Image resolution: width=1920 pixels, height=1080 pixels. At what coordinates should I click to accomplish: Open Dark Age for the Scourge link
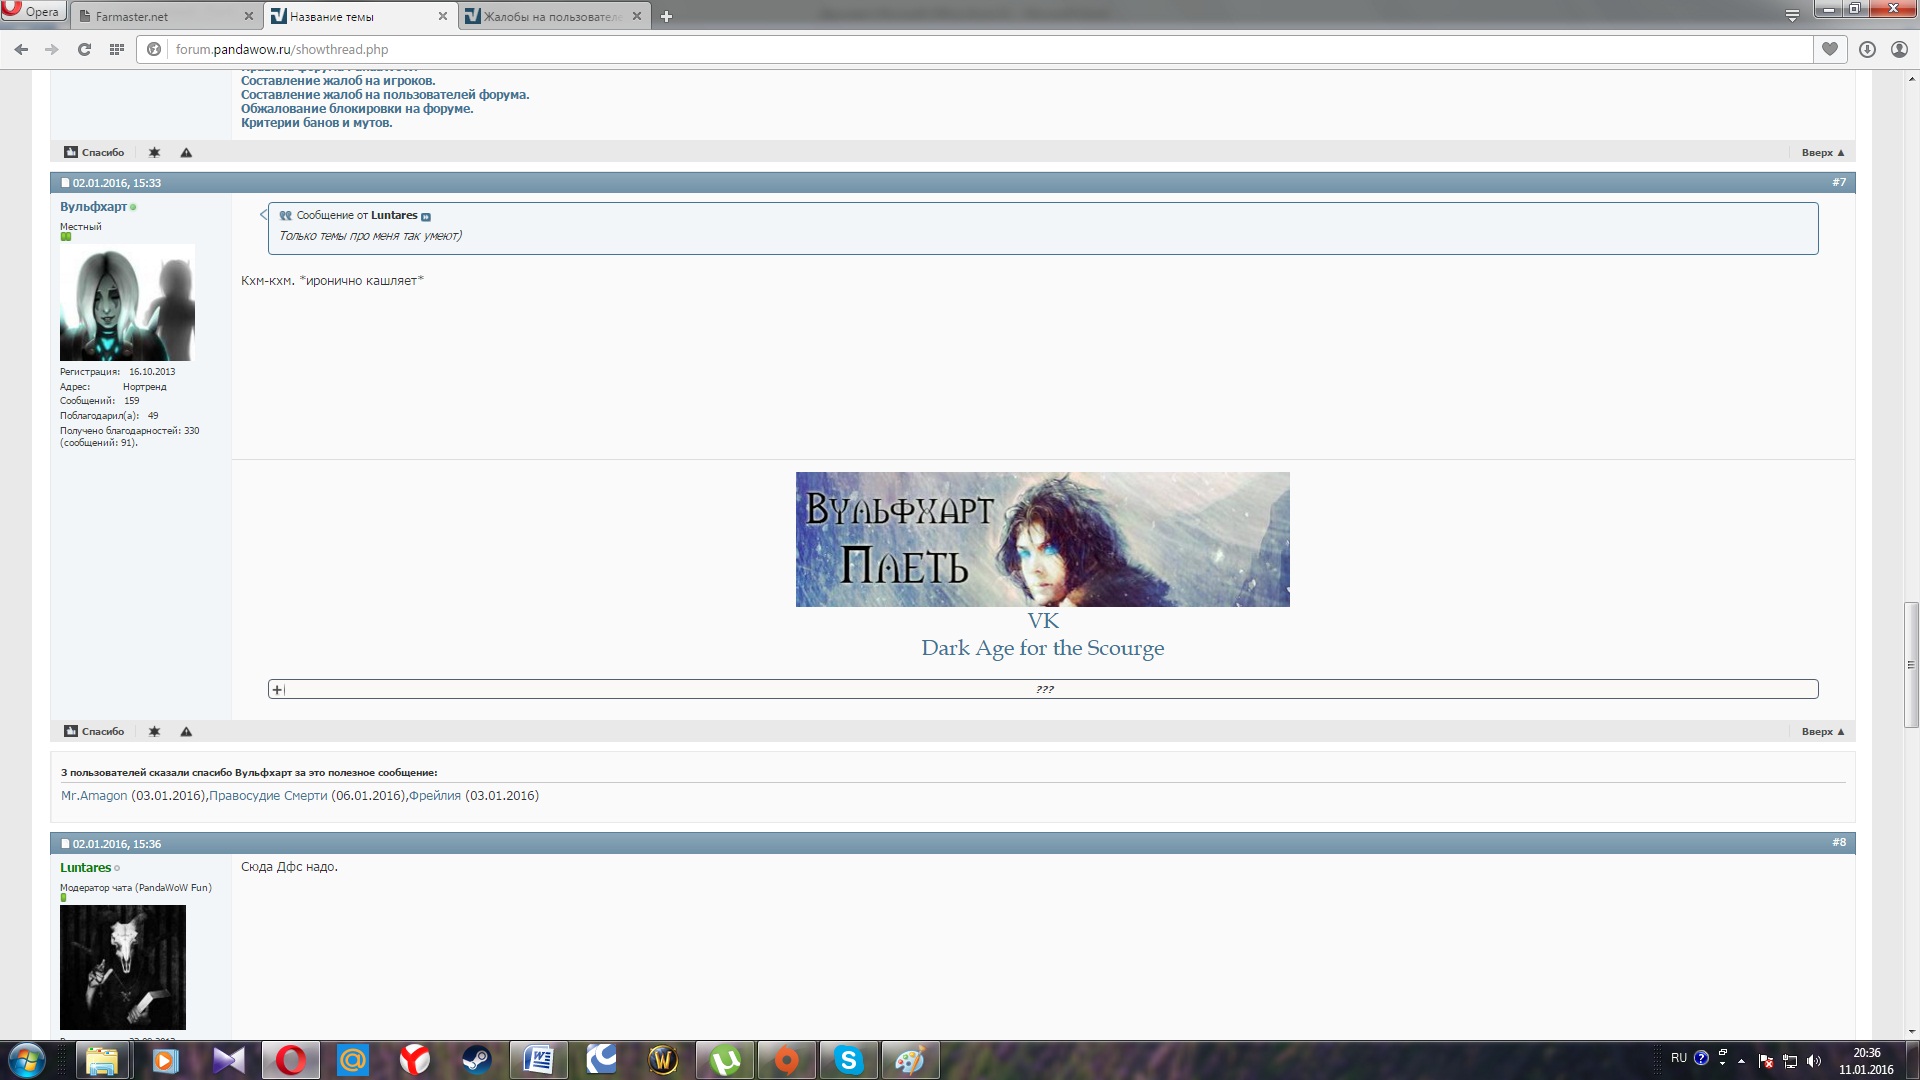pos(1042,648)
